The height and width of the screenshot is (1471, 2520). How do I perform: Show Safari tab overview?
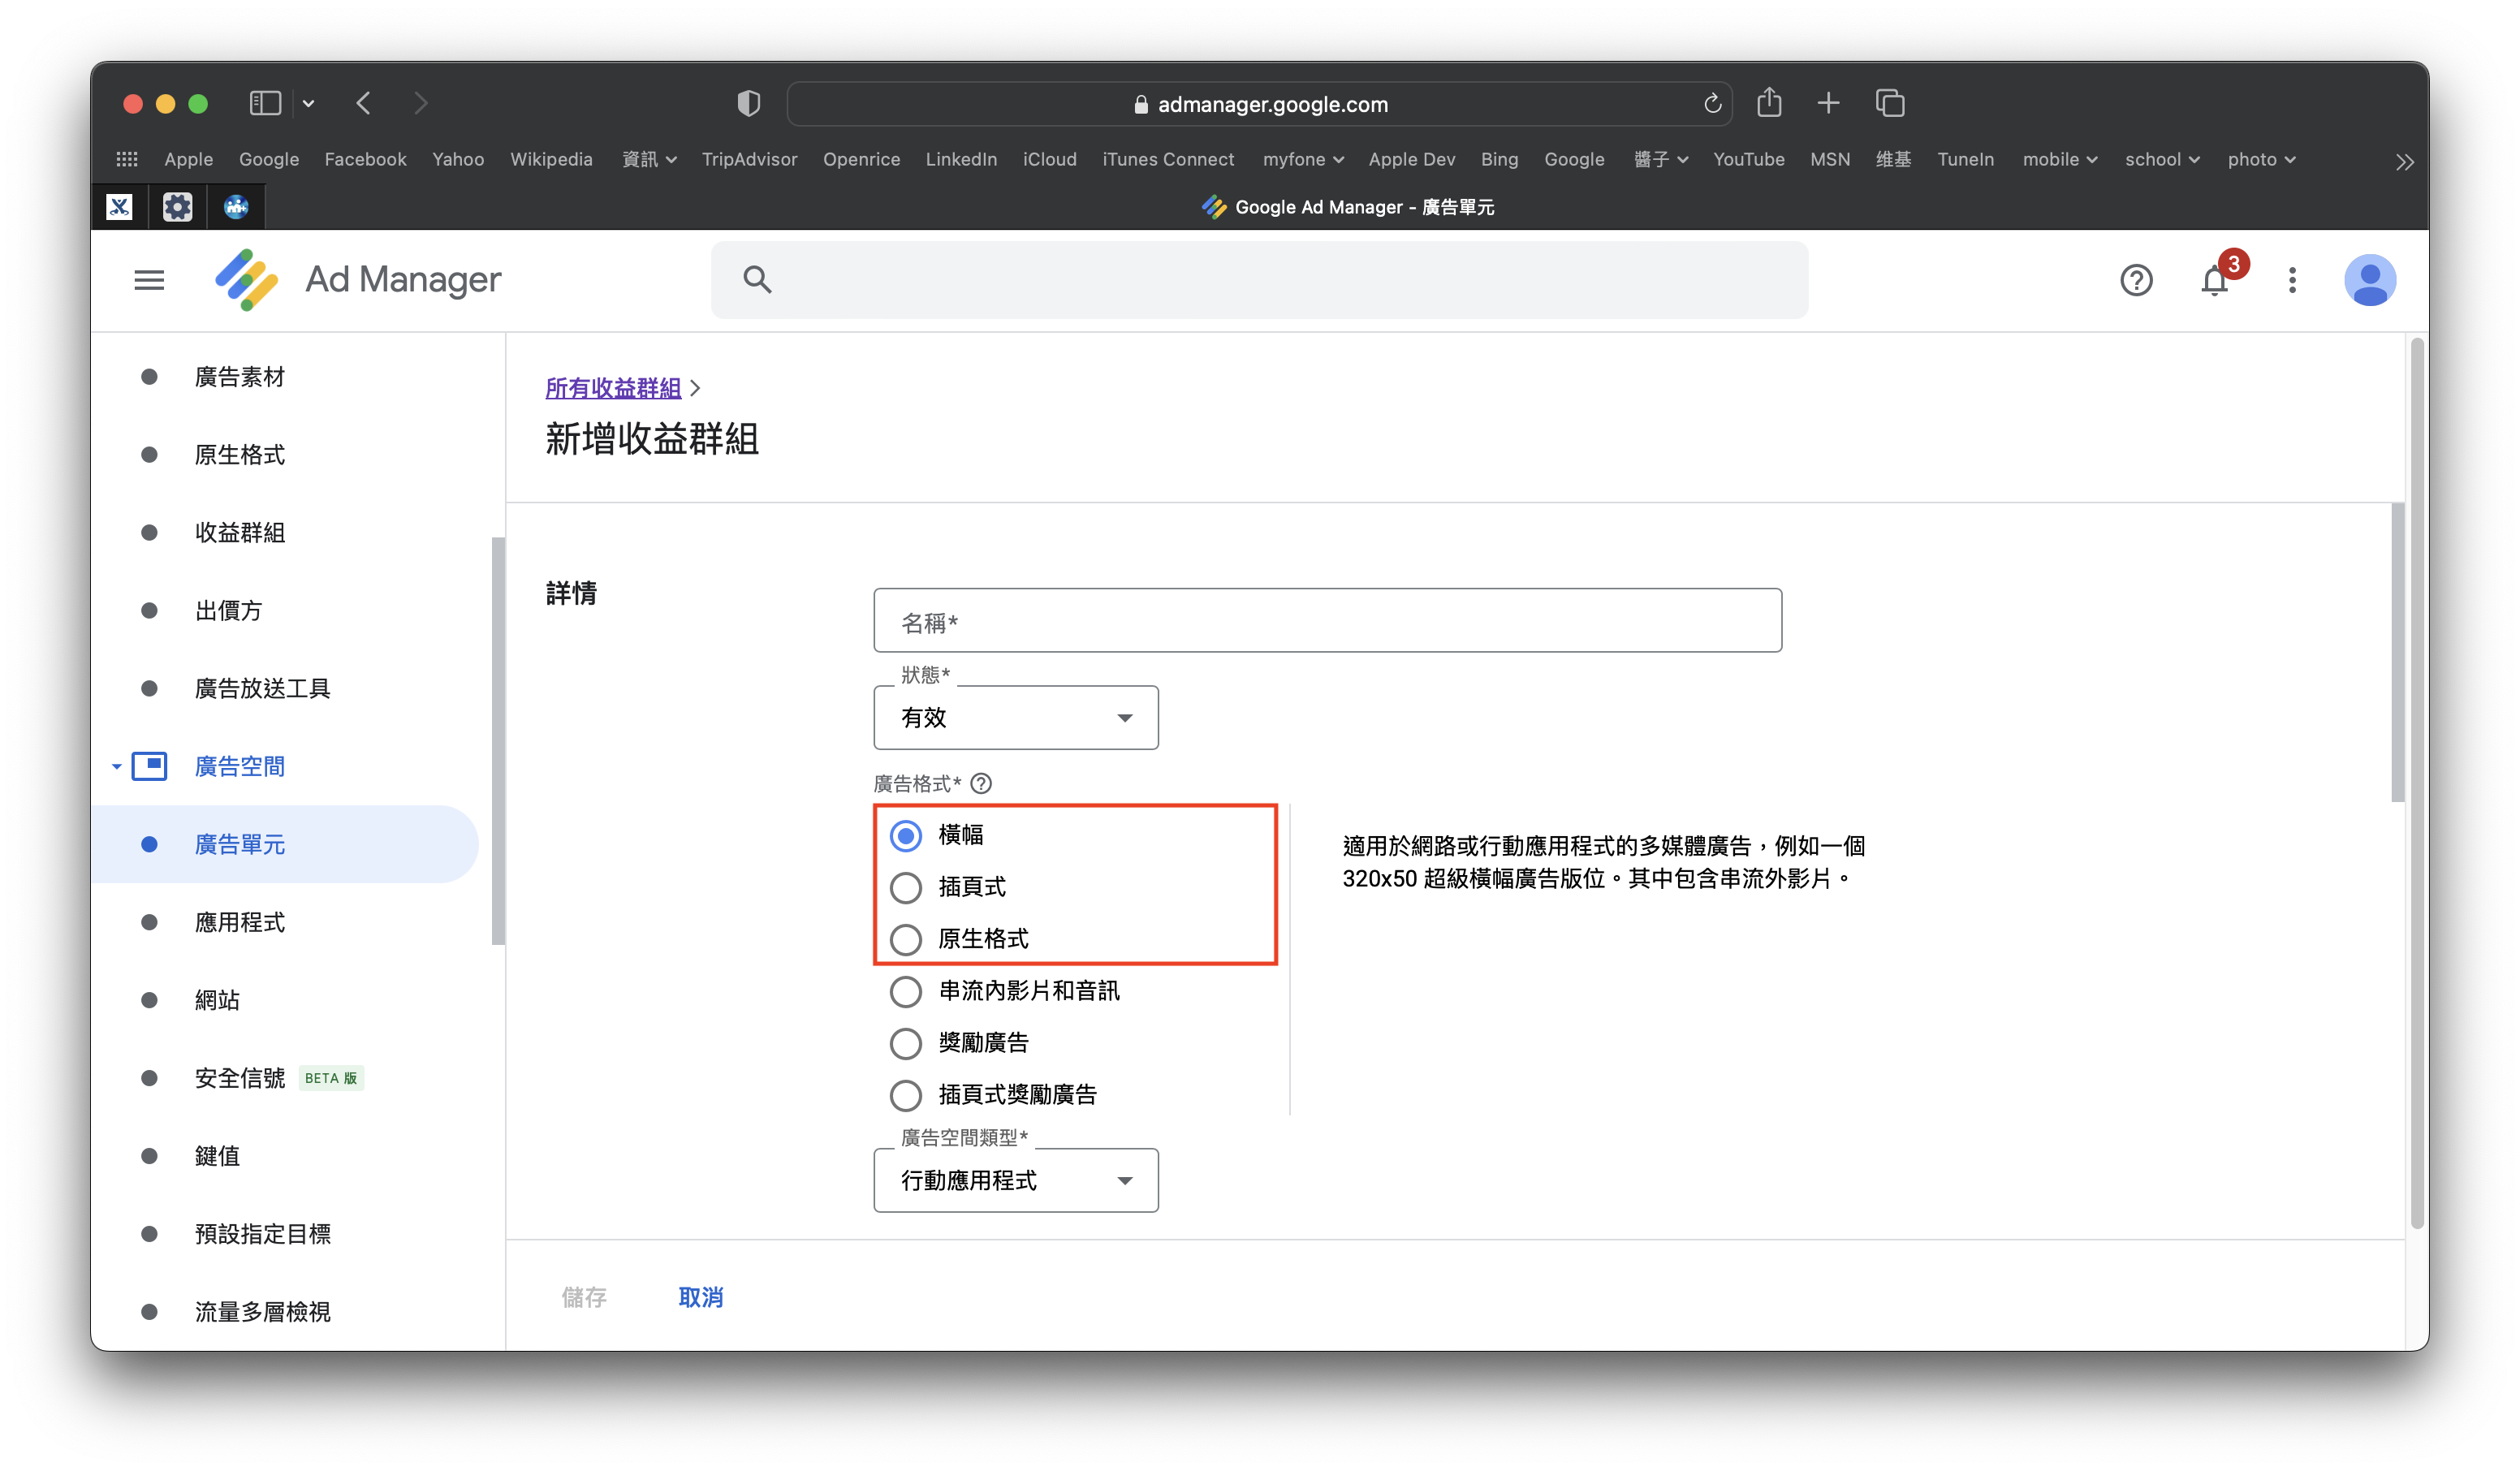(x=1890, y=103)
